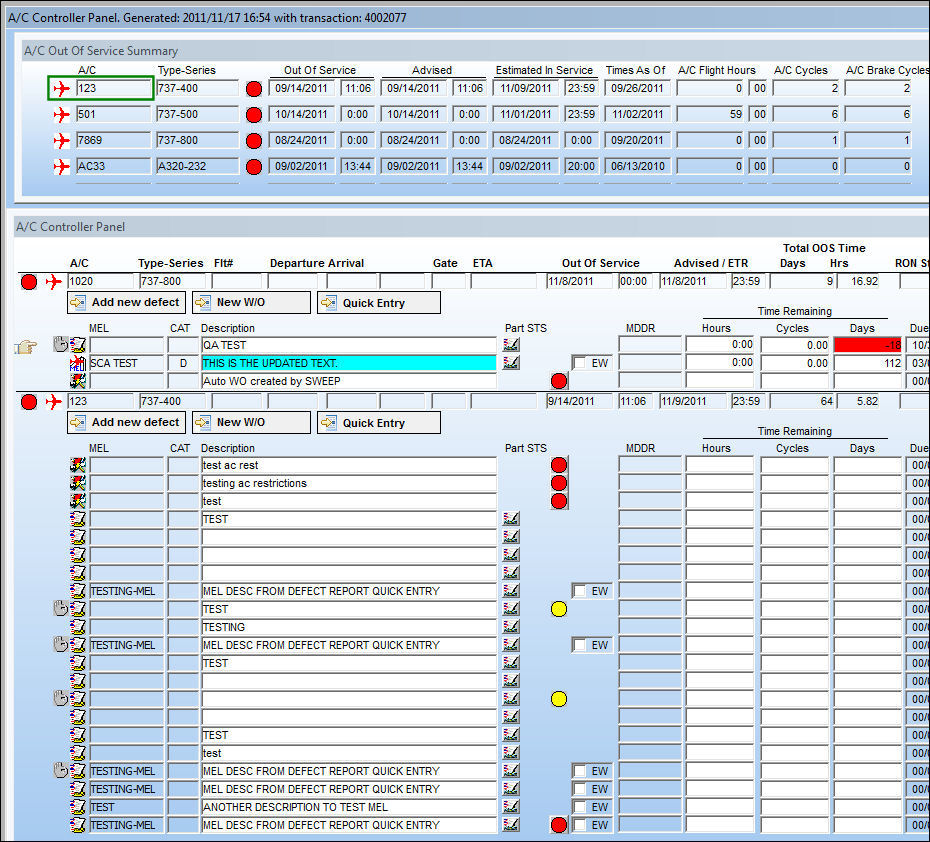Click the red circle on the testing ac restrictions row
Screen dimensions: 930x842
coord(559,483)
